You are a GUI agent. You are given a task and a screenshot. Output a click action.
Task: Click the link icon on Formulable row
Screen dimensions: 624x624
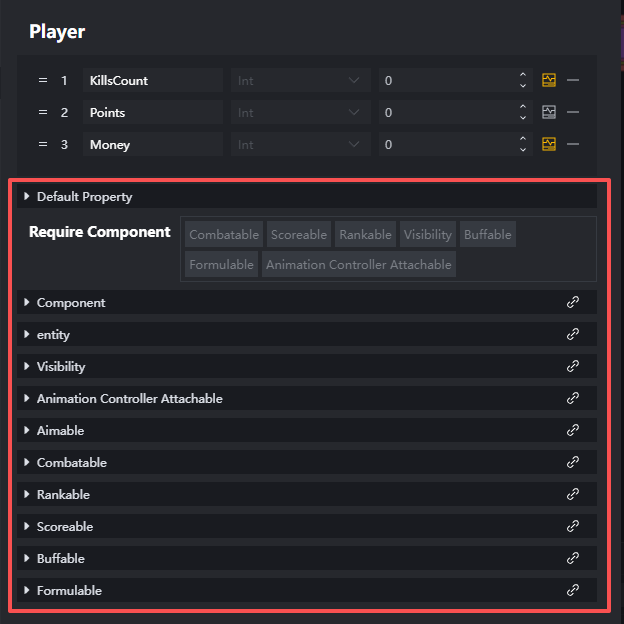573,590
